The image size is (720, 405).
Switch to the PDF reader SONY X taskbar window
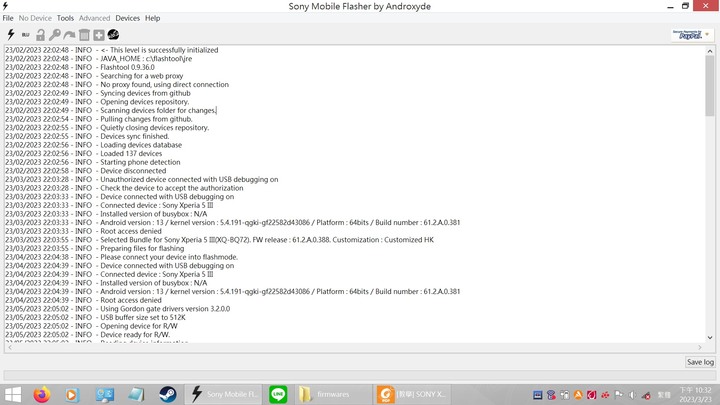tap(411, 394)
